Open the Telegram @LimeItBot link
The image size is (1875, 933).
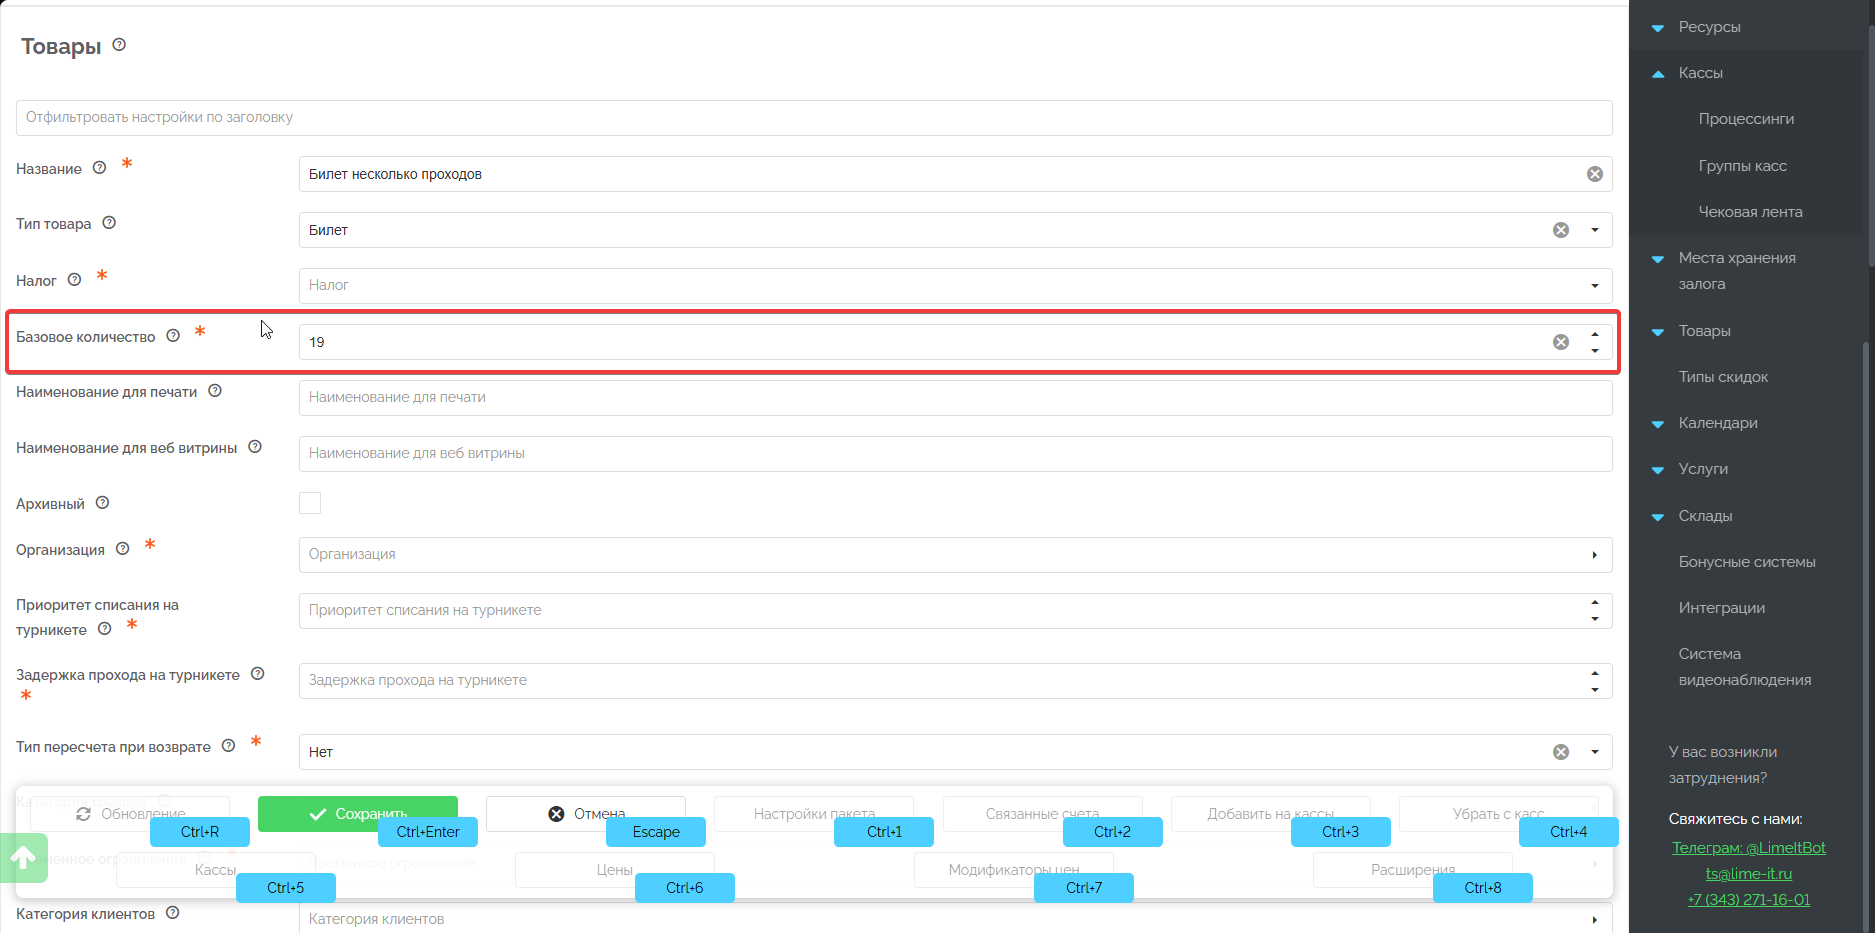coord(1748,848)
